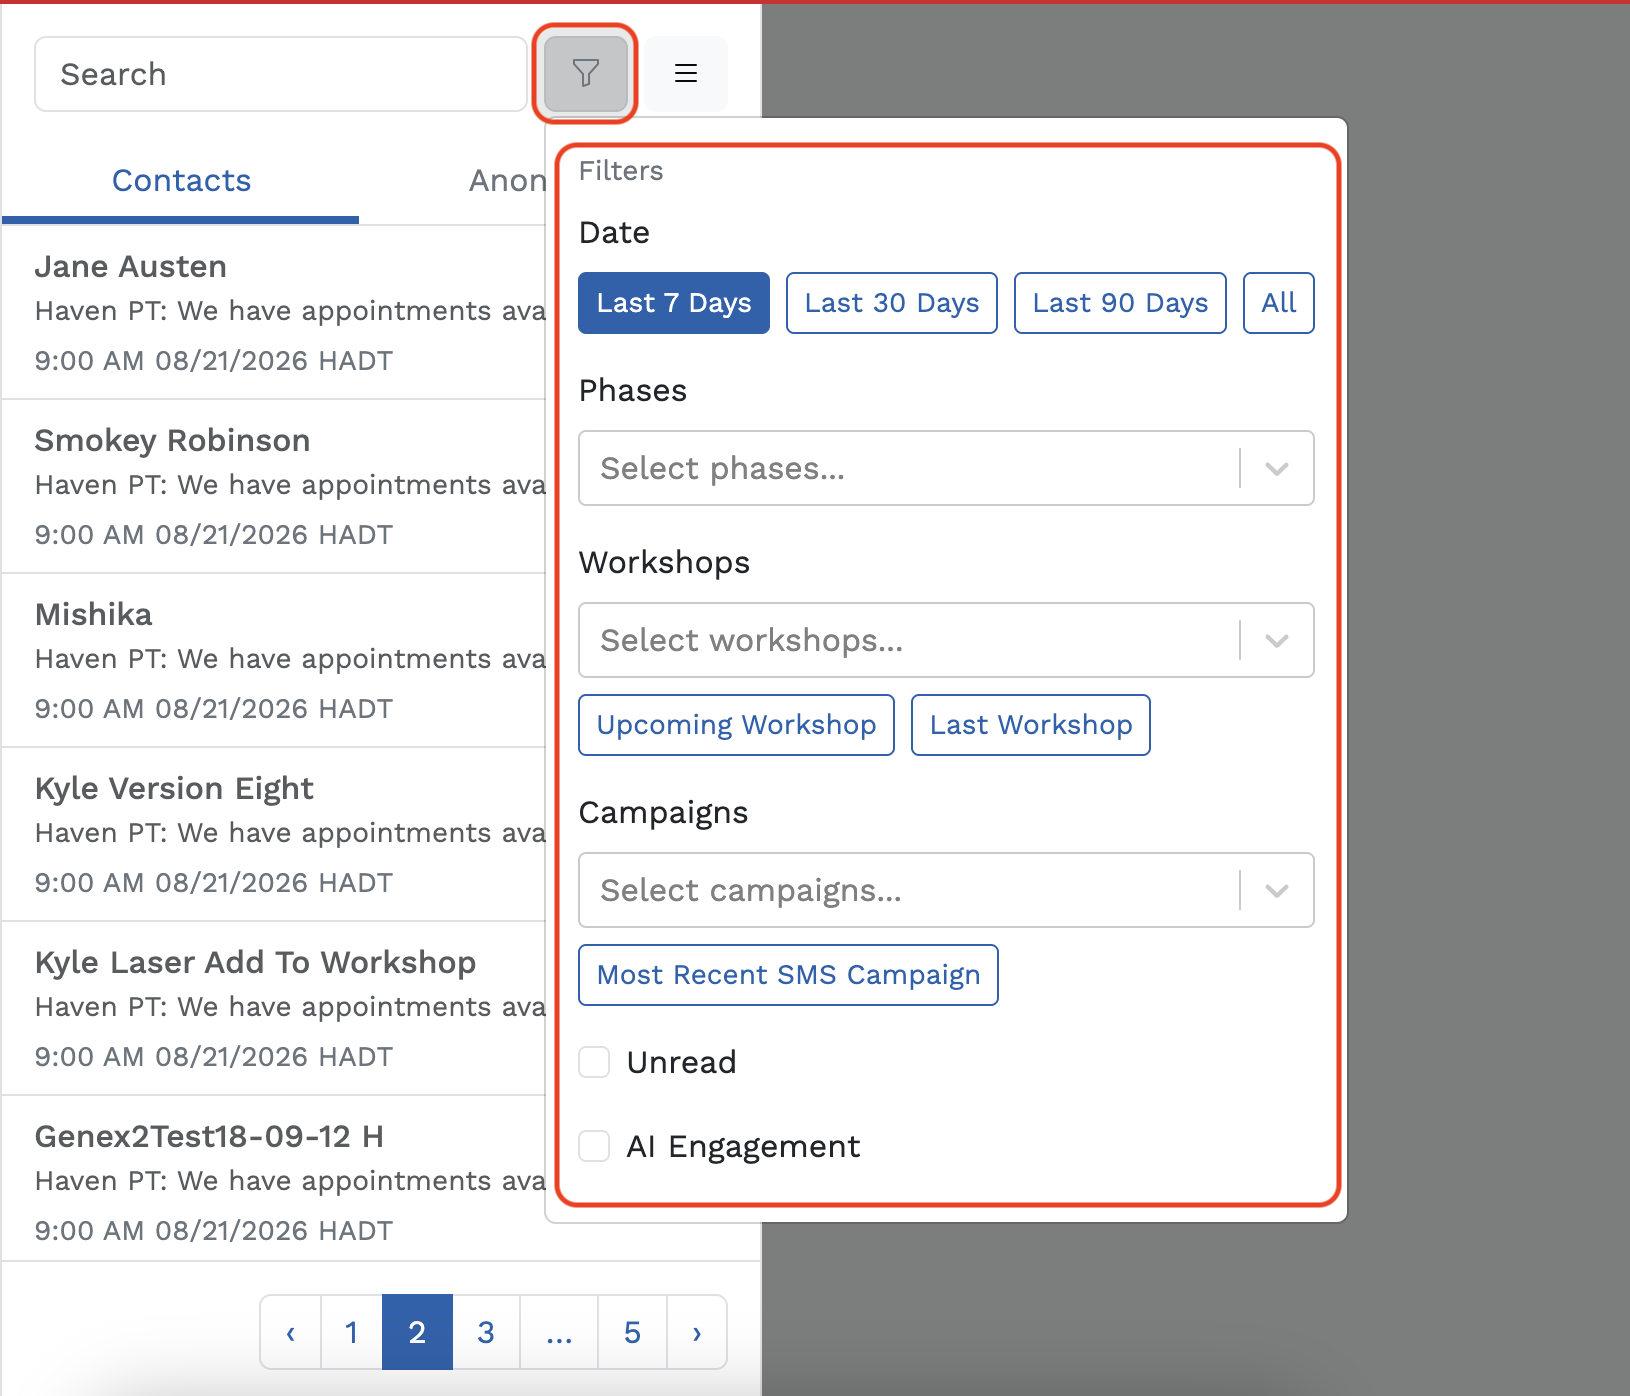The height and width of the screenshot is (1396, 1630).
Task: Open the Select phases dropdown
Action: coord(946,468)
